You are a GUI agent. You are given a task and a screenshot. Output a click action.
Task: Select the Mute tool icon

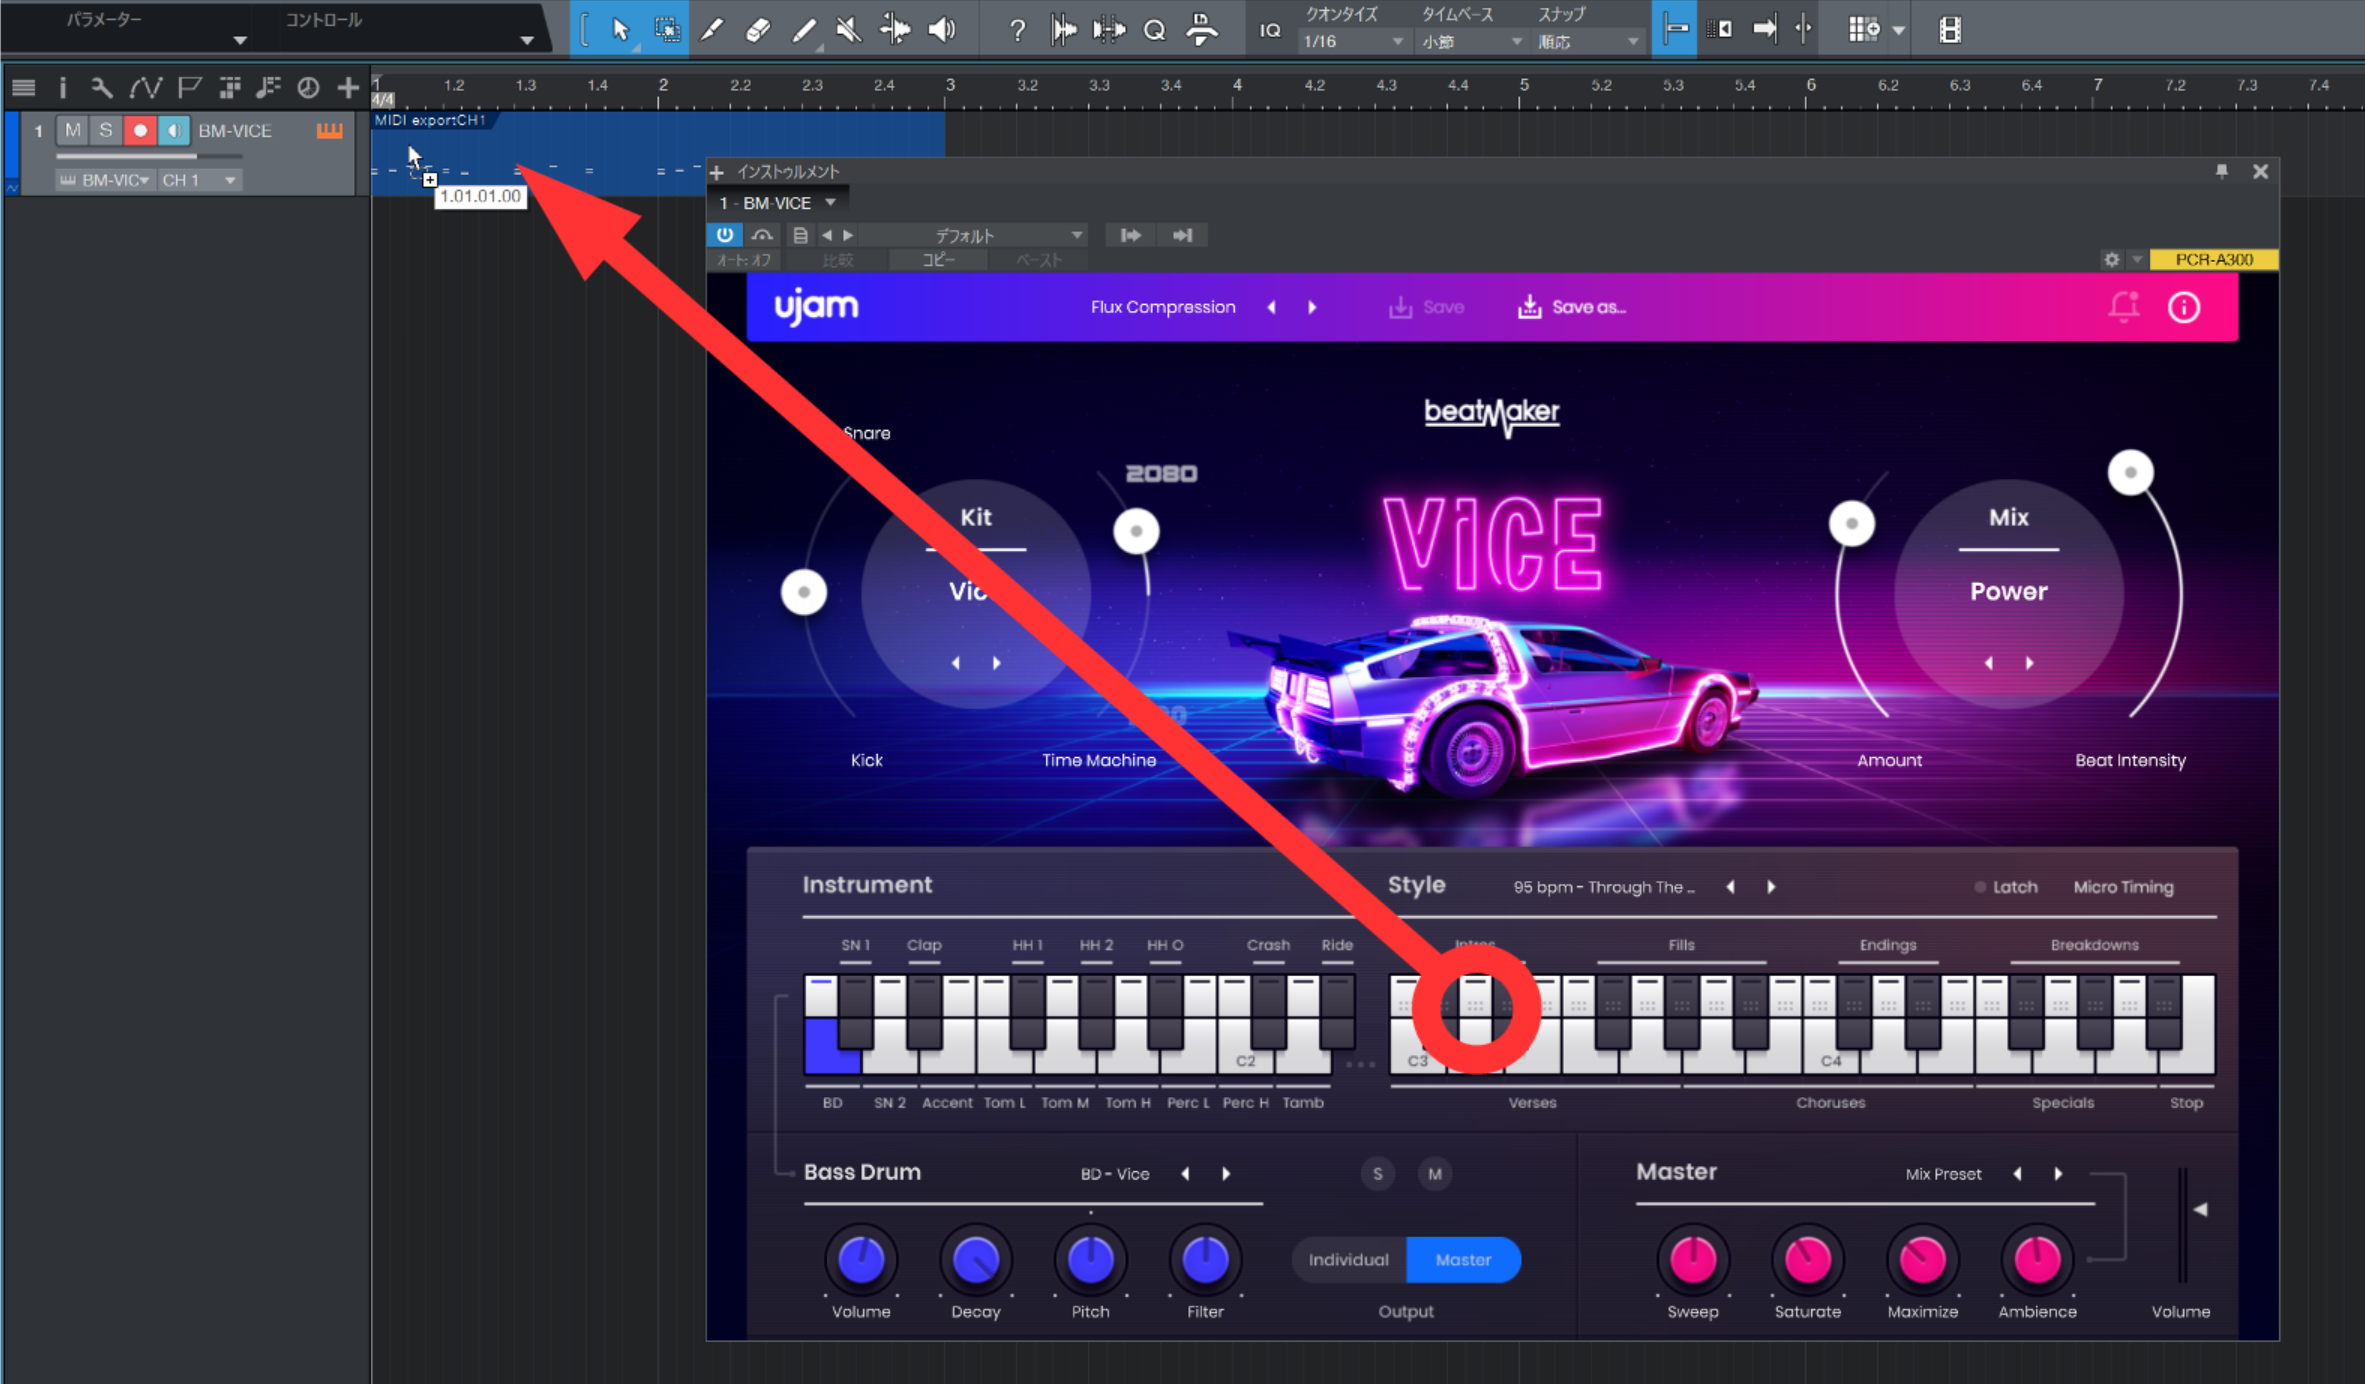click(848, 30)
